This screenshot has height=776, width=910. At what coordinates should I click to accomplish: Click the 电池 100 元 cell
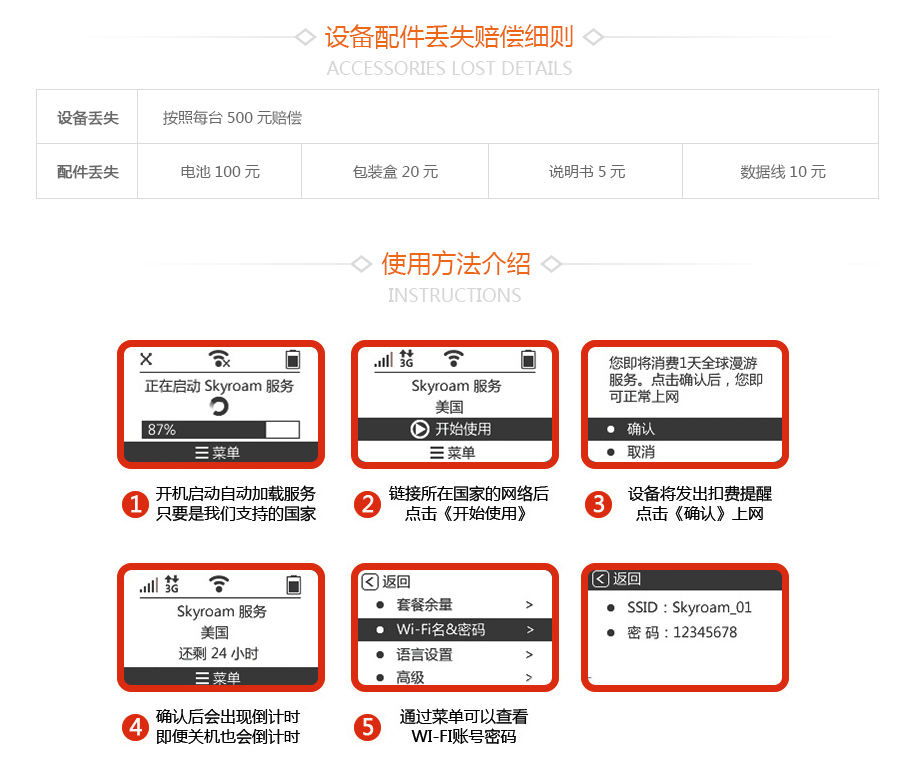pyautogui.click(x=220, y=172)
